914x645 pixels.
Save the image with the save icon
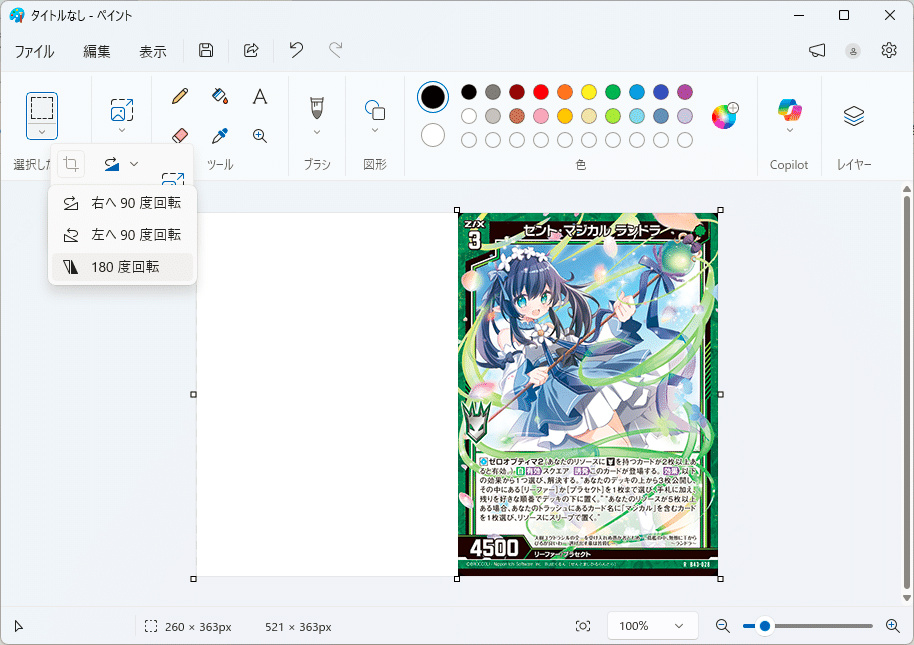[x=205, y=50]
